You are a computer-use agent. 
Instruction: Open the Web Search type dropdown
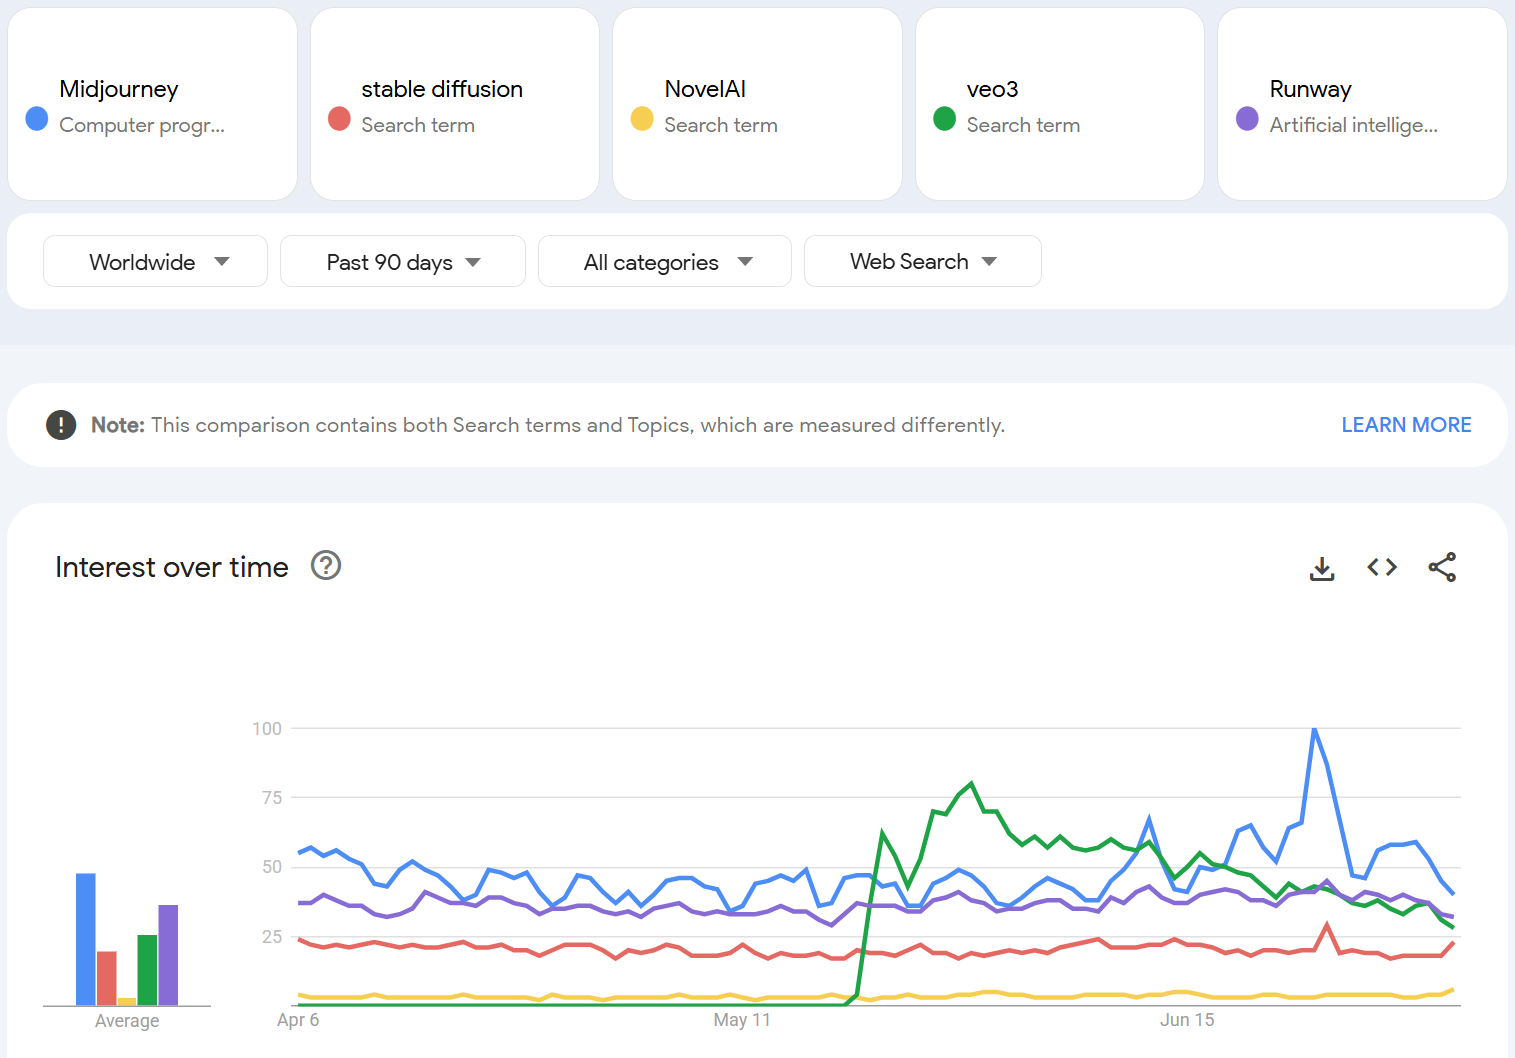(922, 262)
